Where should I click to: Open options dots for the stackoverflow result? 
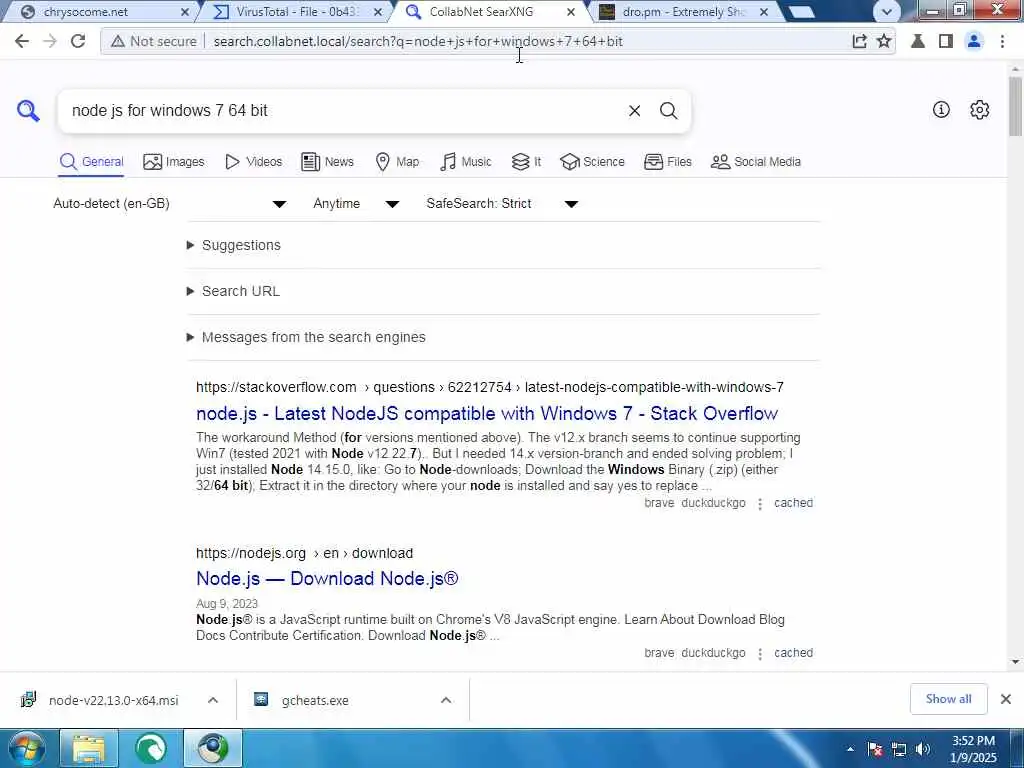[x=760, y=504]
